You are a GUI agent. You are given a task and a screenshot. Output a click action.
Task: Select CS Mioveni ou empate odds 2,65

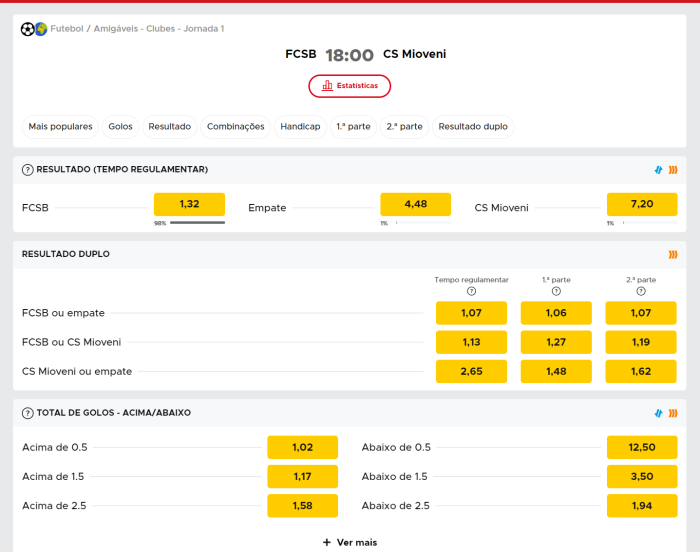(471, 371)
